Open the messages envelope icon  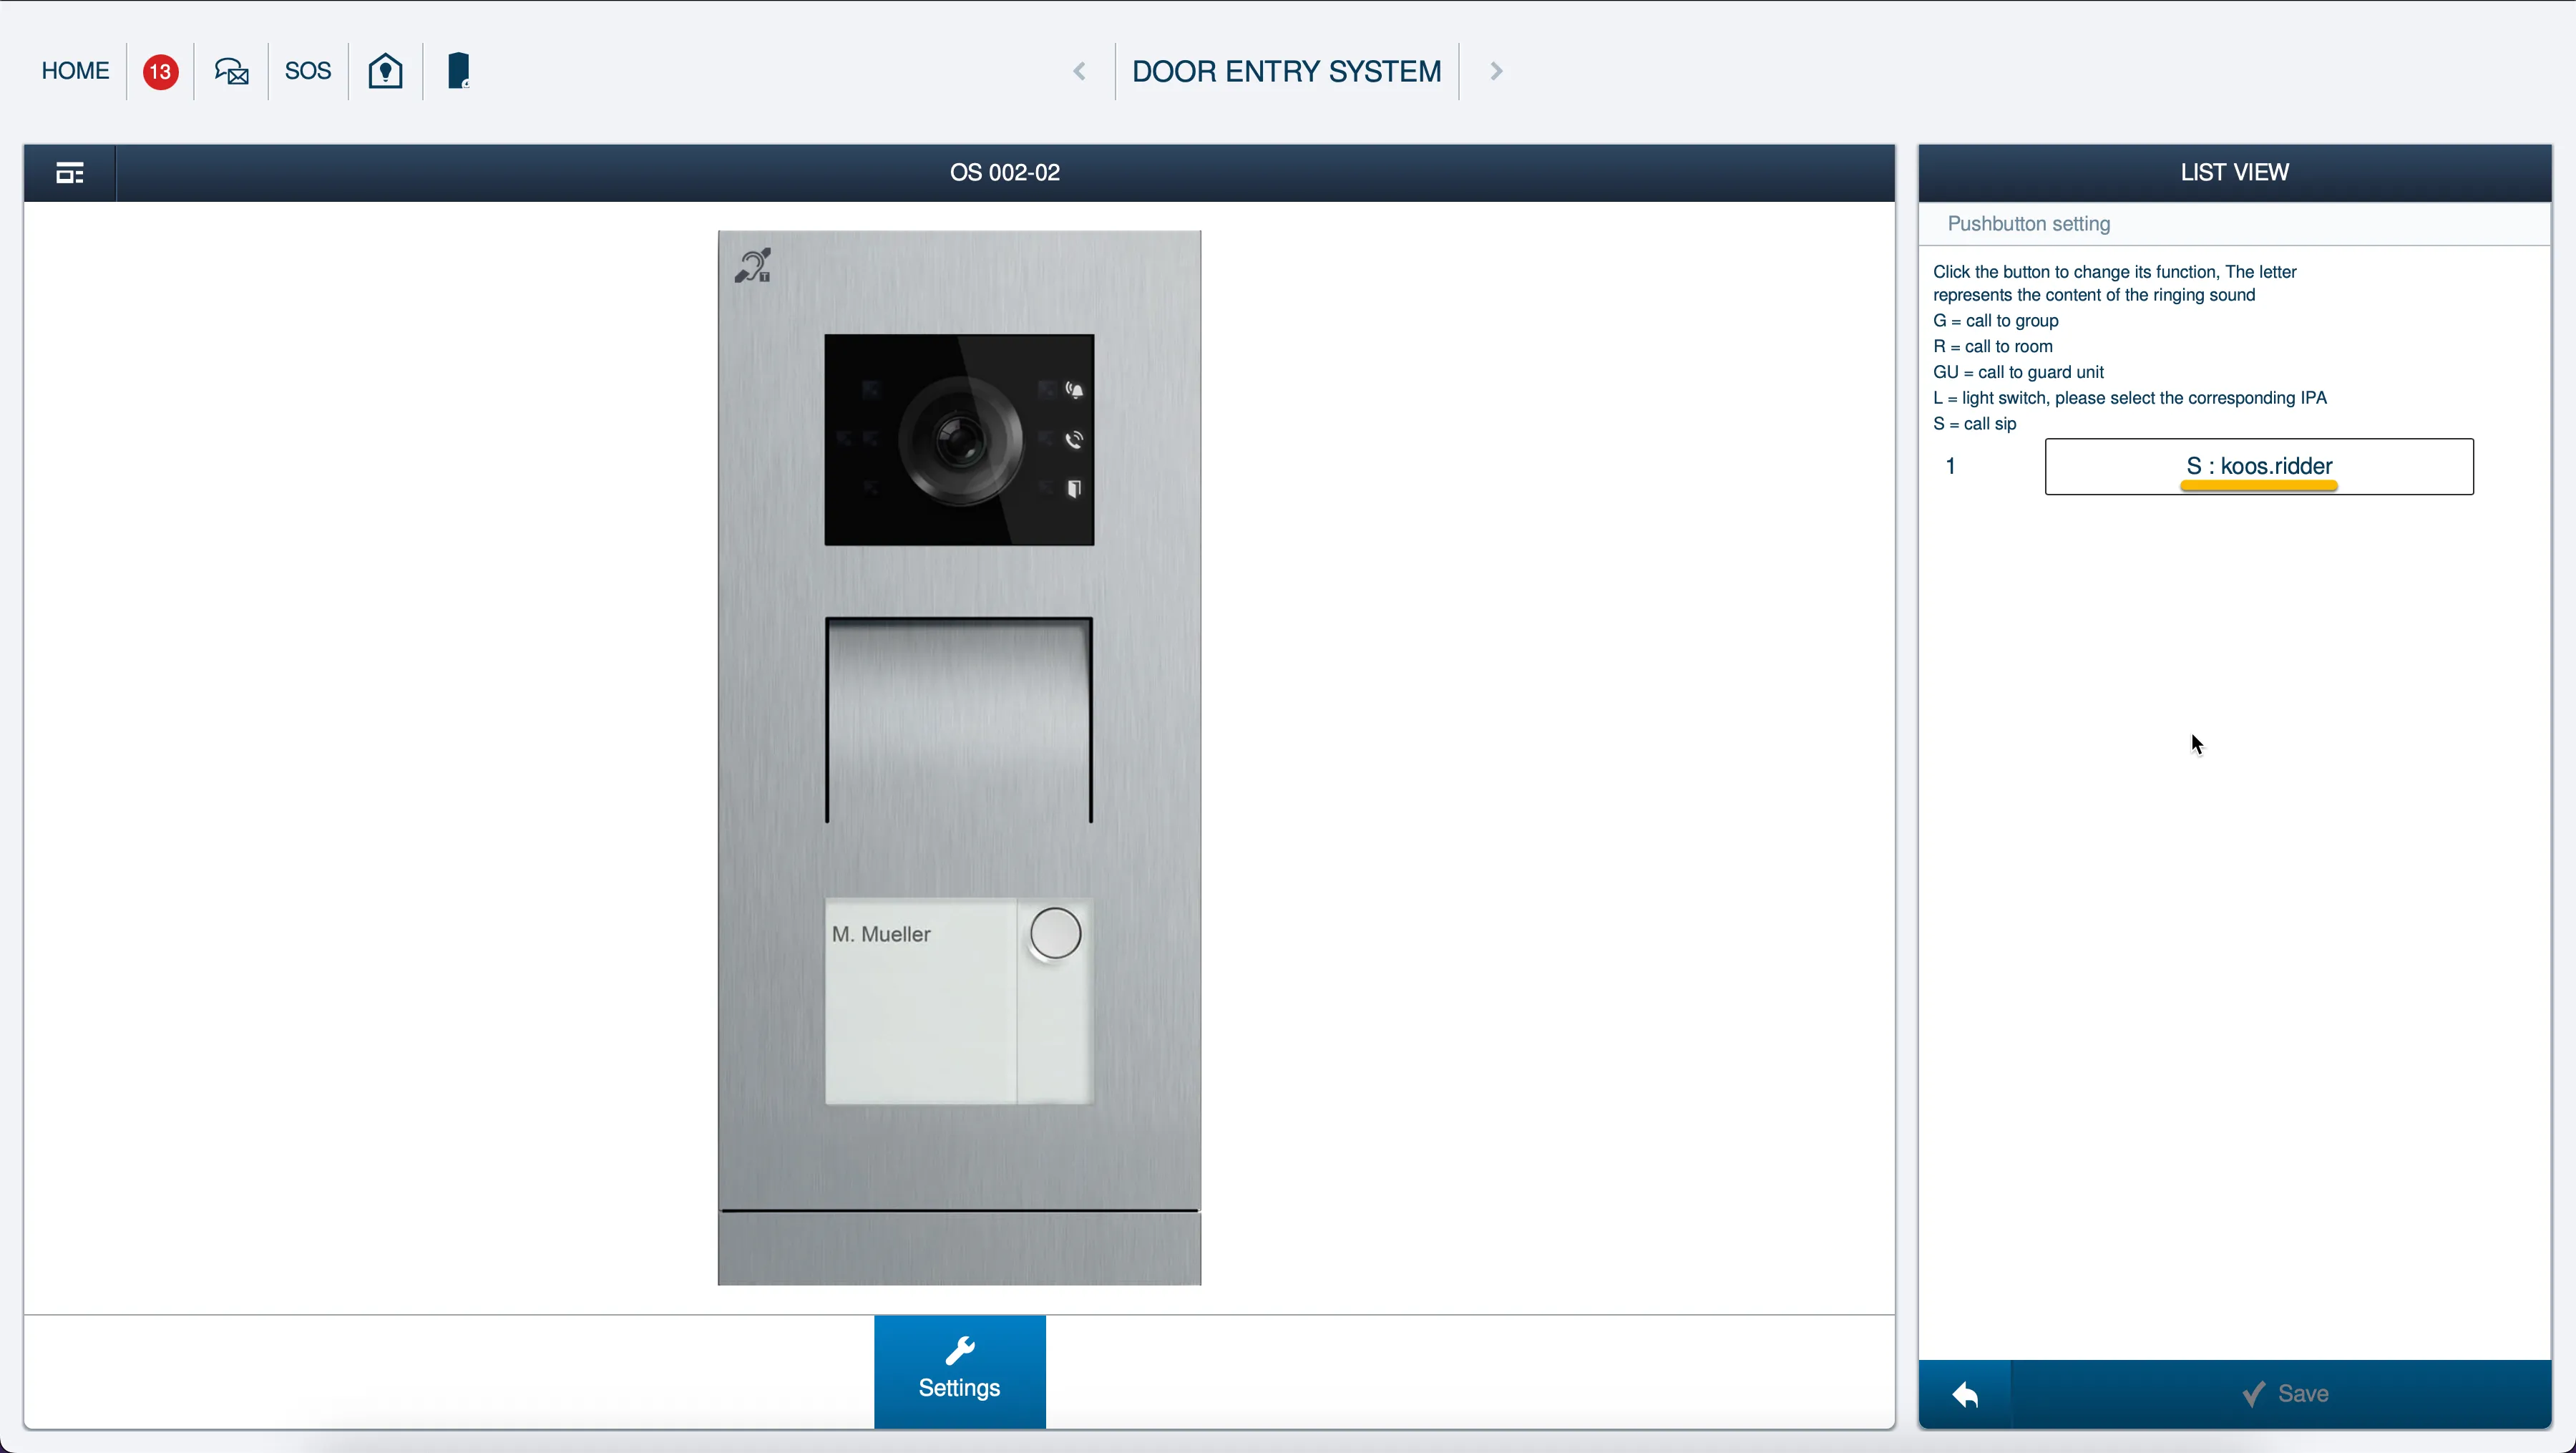coord(232,71)
